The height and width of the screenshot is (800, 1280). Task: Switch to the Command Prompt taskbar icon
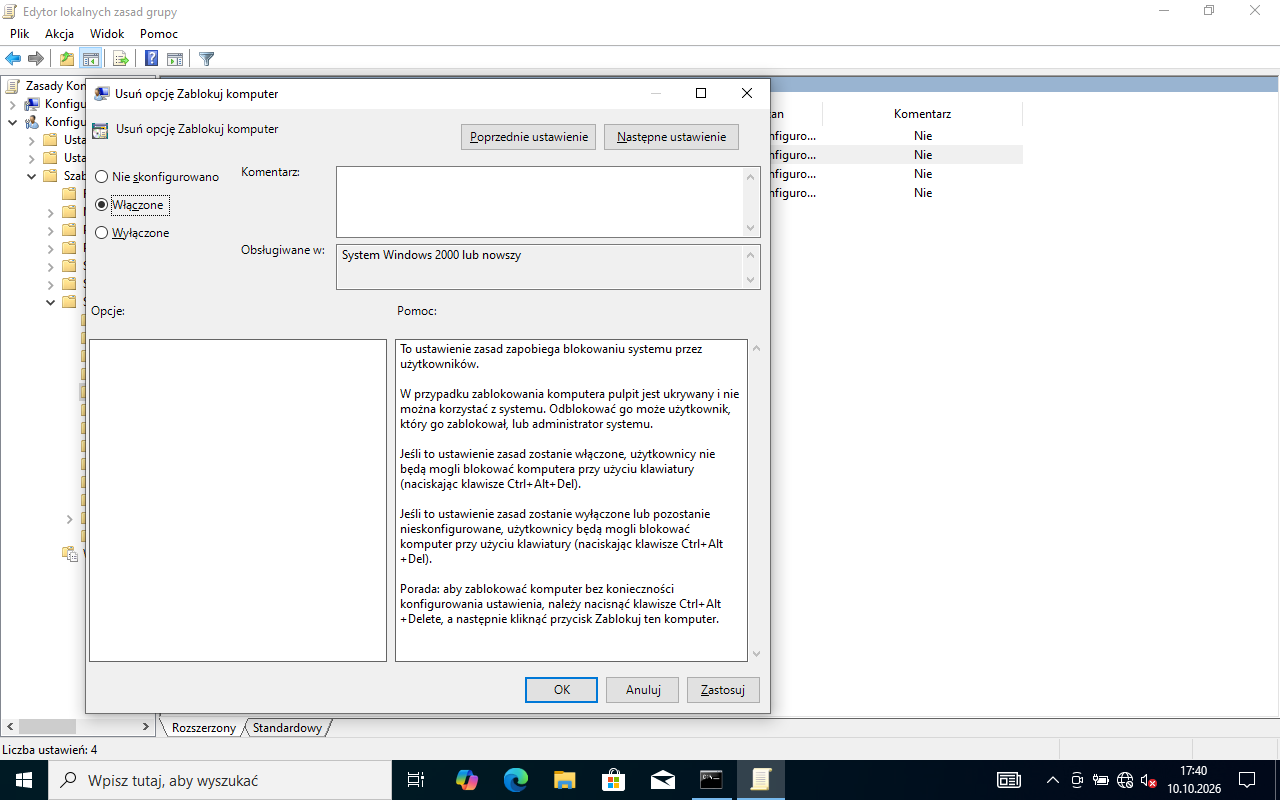(711, 780)
